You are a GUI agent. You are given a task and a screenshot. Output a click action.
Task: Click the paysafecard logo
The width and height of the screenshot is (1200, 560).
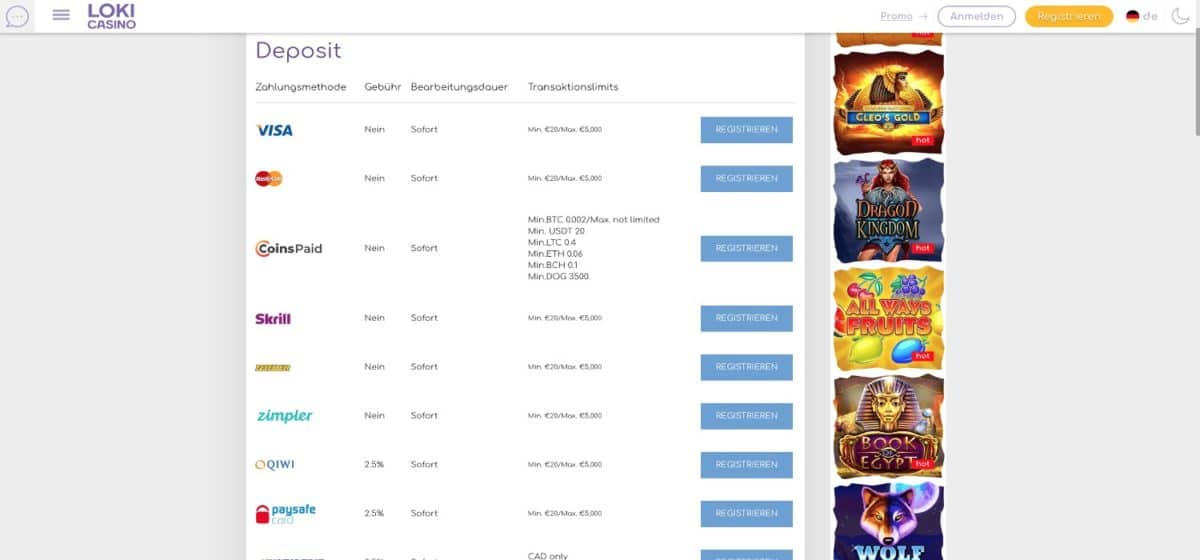pyautogui.click(x=285, y=514)
